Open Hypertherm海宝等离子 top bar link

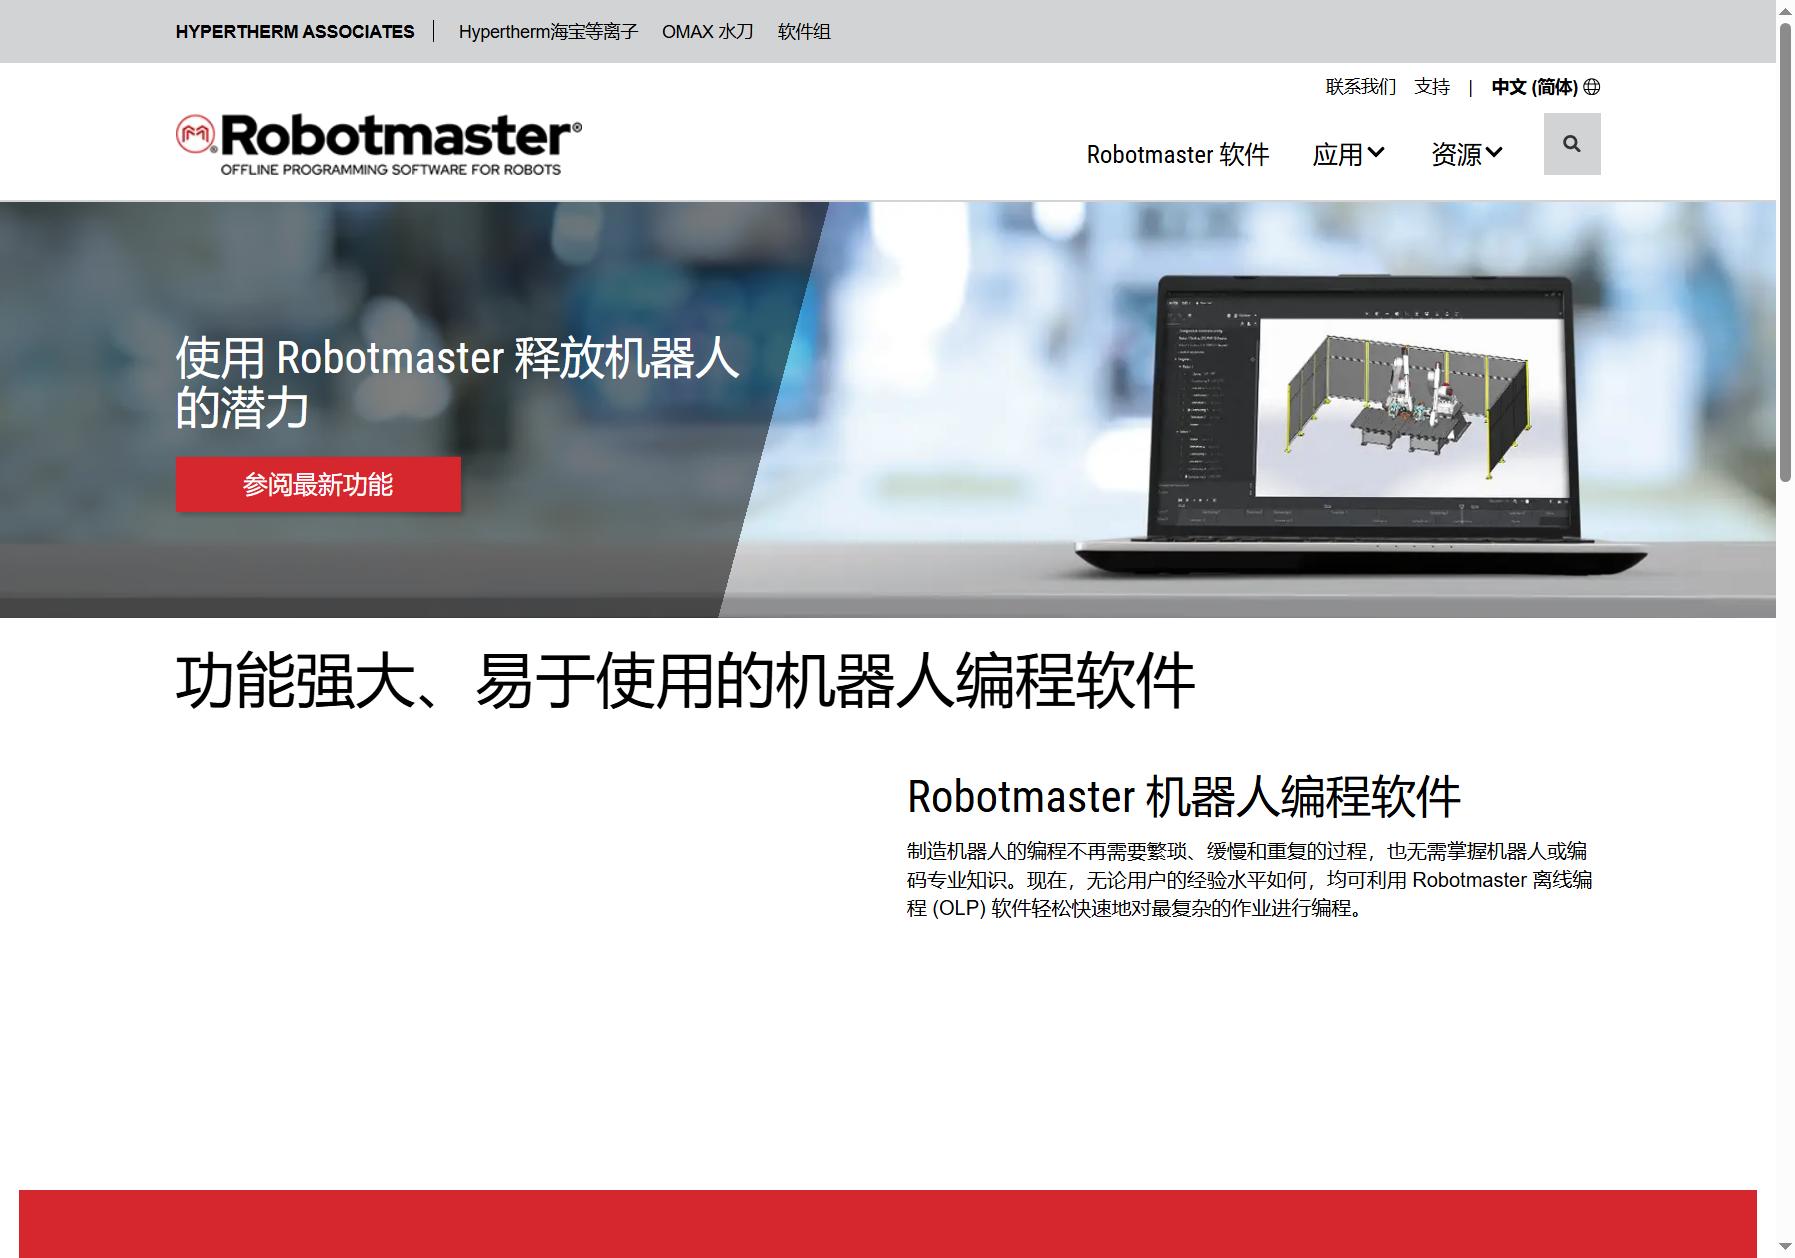click(548, 32)
